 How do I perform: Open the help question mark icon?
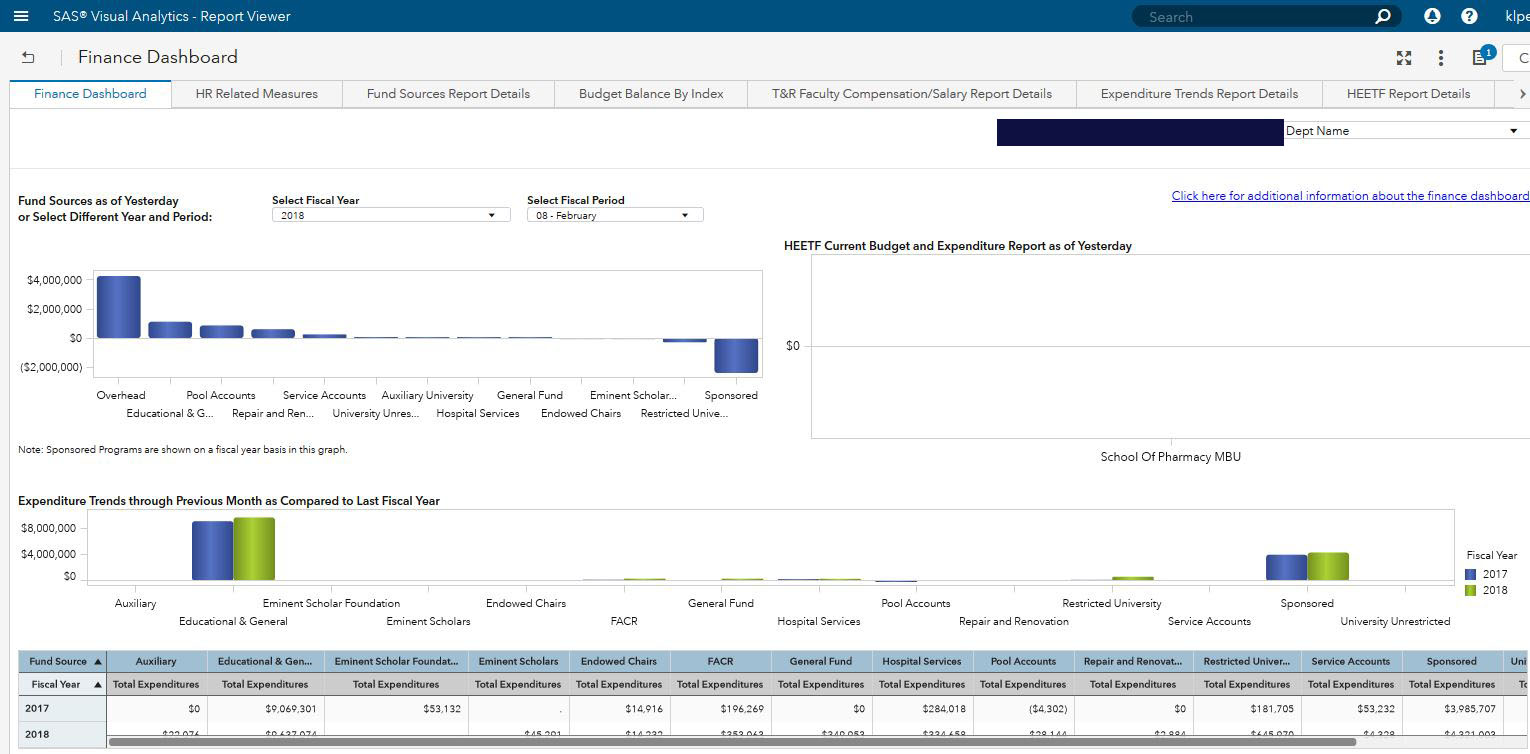click(x=1469, y=16)
